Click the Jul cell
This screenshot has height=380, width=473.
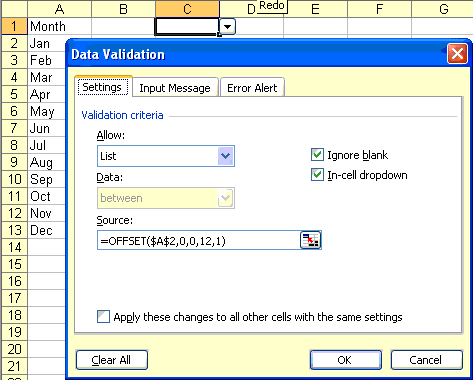pyautogui.click(x=47, y=146)
